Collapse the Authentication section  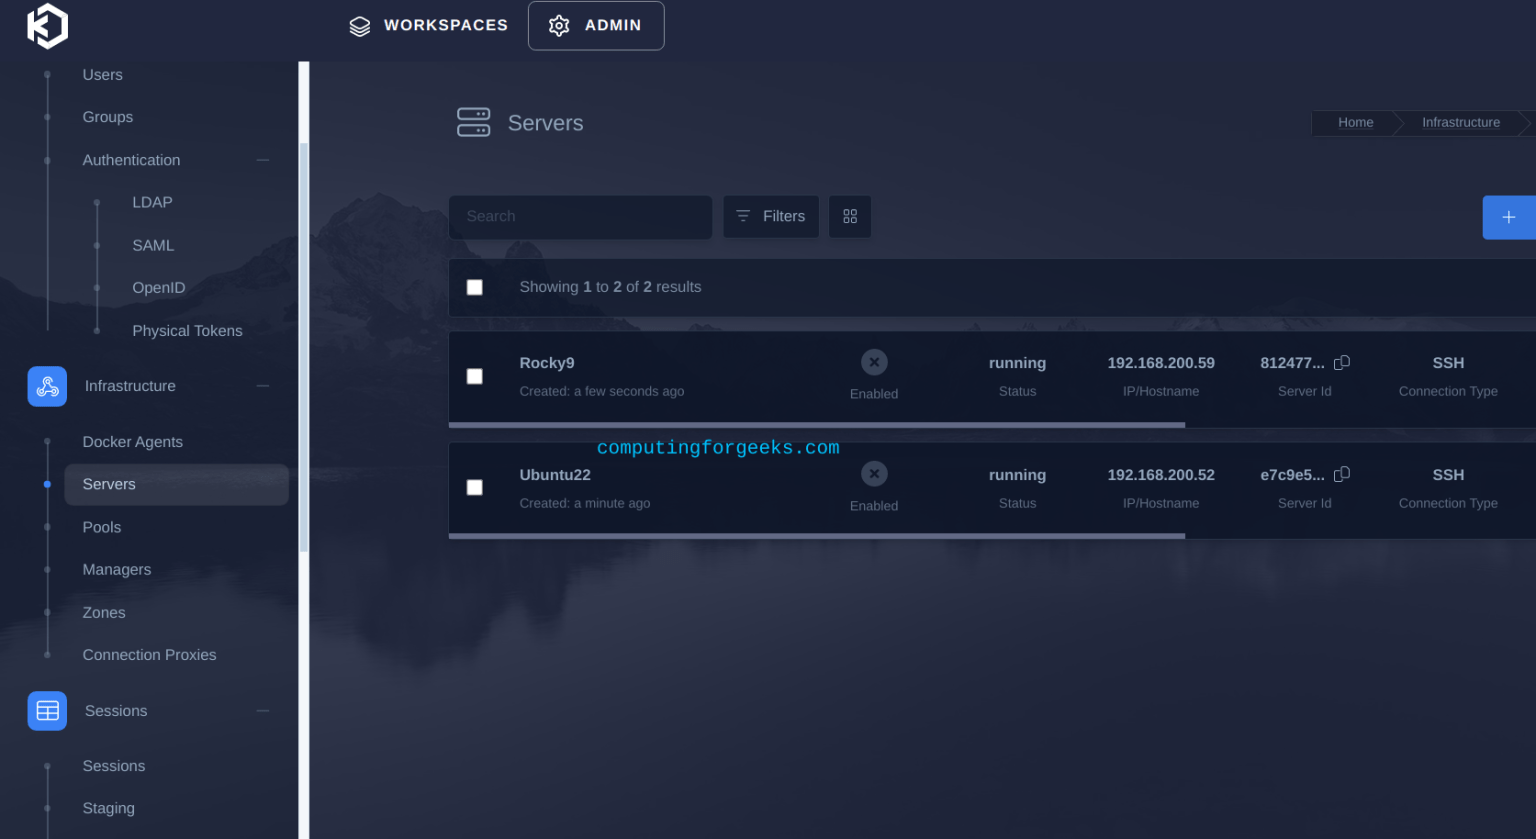tap(262, 159)
